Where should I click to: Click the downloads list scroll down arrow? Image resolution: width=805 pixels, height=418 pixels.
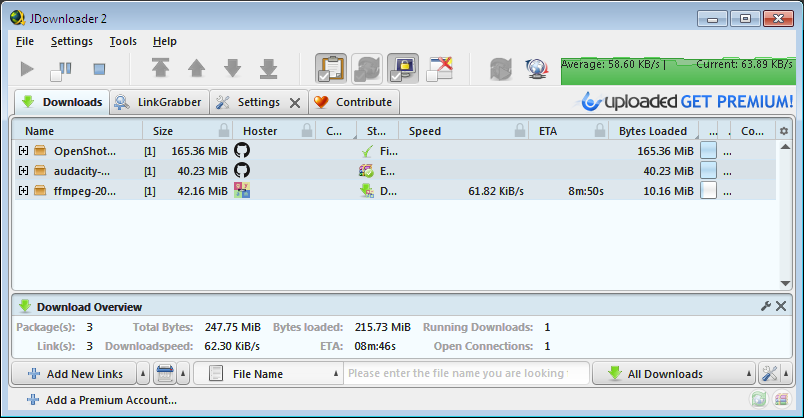click(x=785, y=283)
